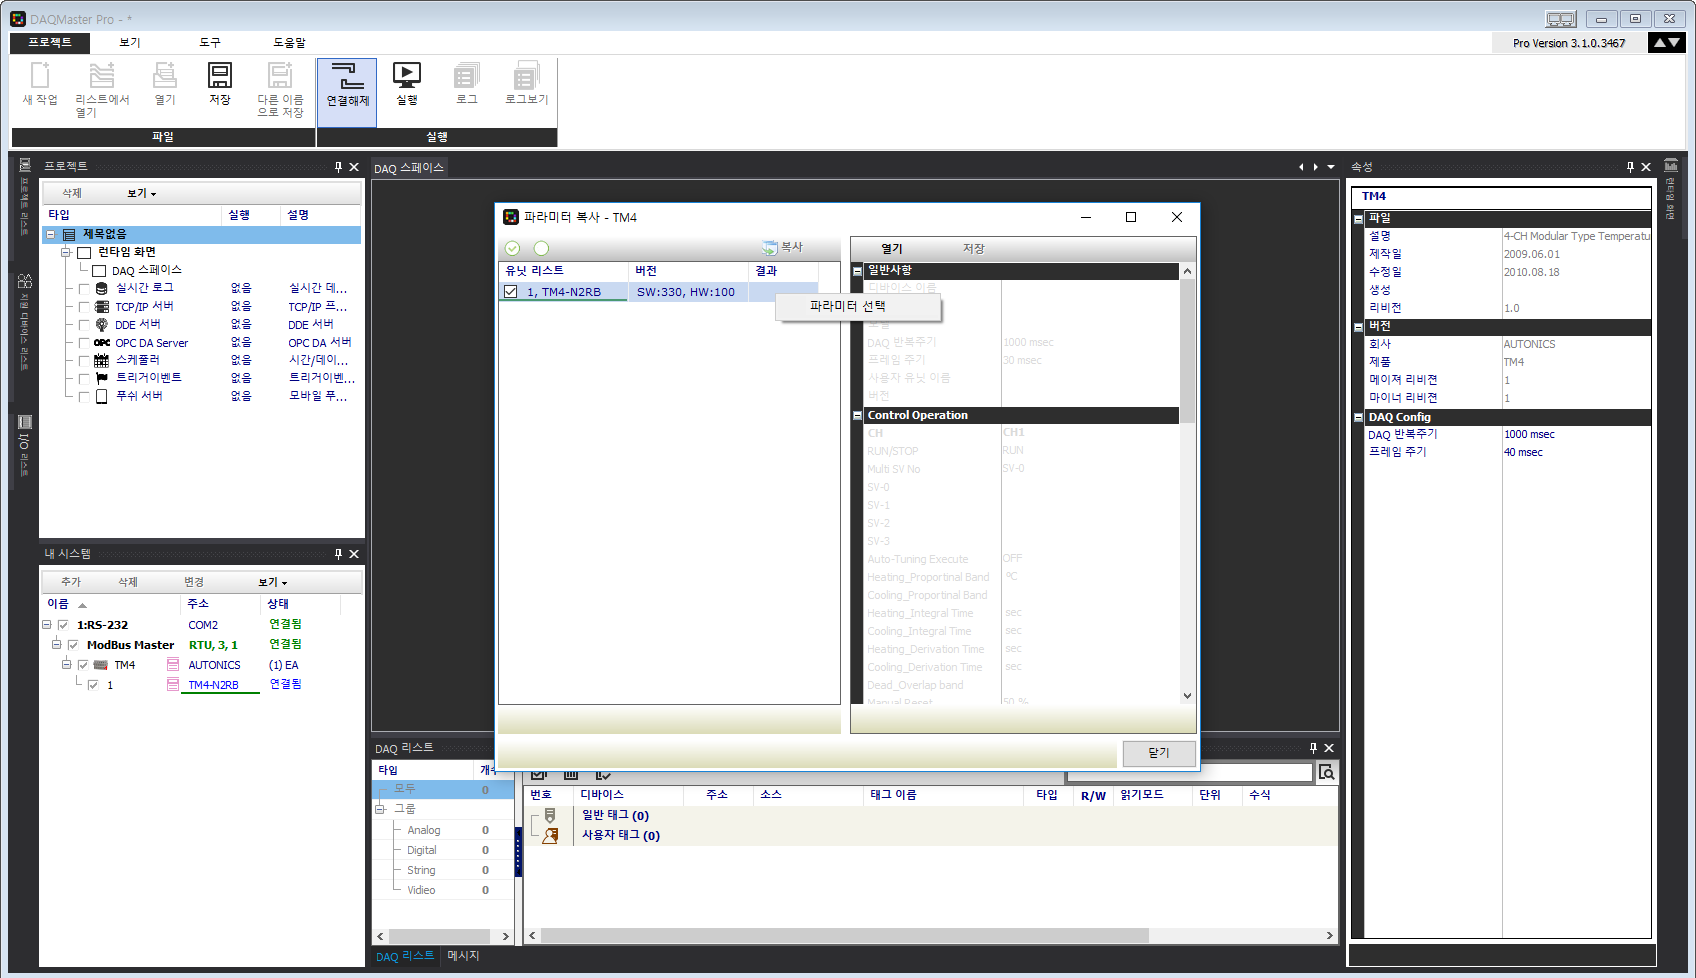1696x978 pixels.
Task: Pin the project (프로젝트) panel
Action: [x=338, y=167]
